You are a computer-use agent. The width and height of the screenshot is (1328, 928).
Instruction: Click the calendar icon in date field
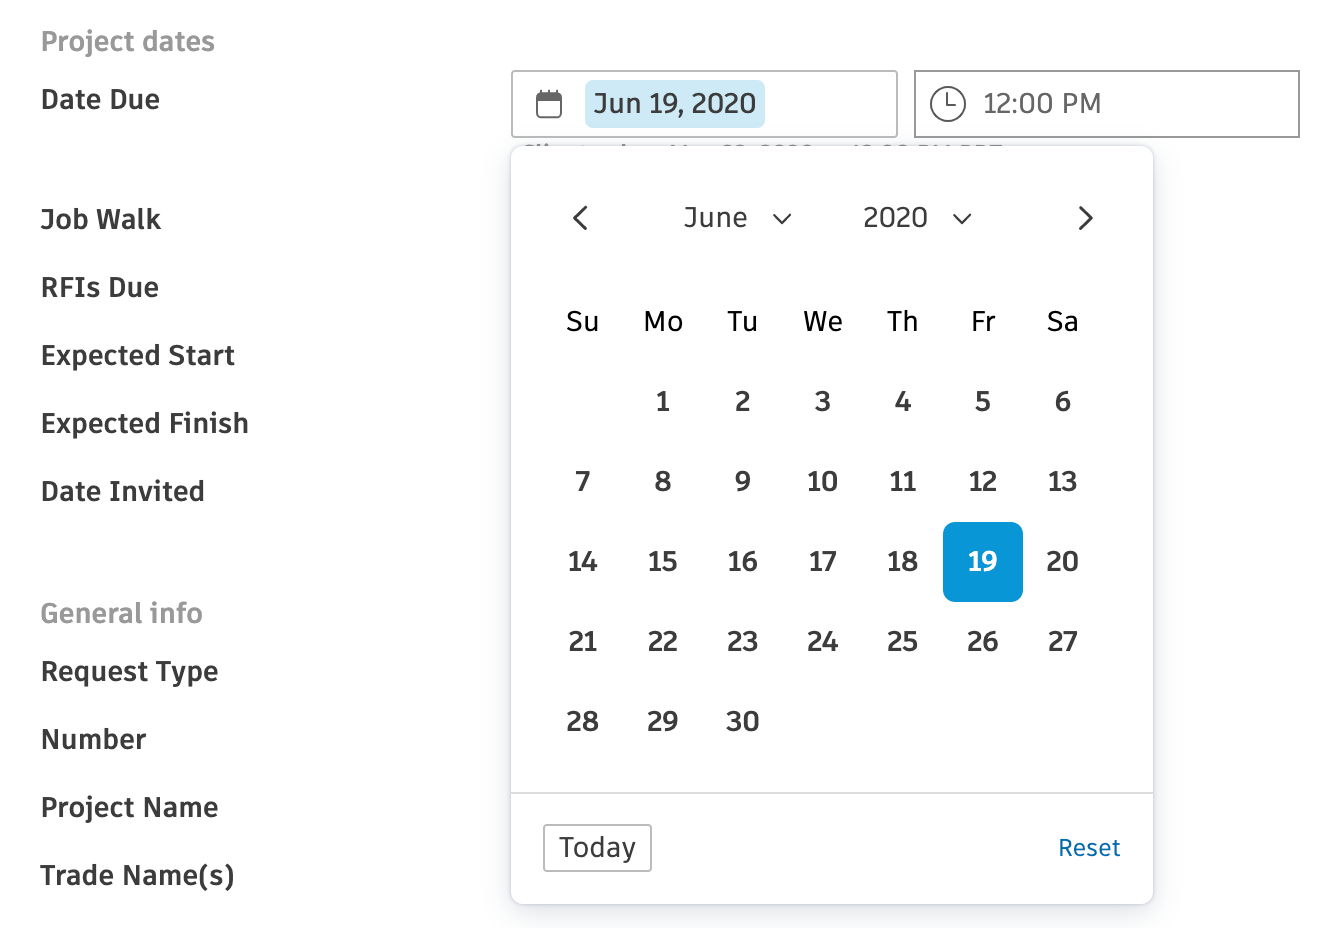tap(549, 104)
